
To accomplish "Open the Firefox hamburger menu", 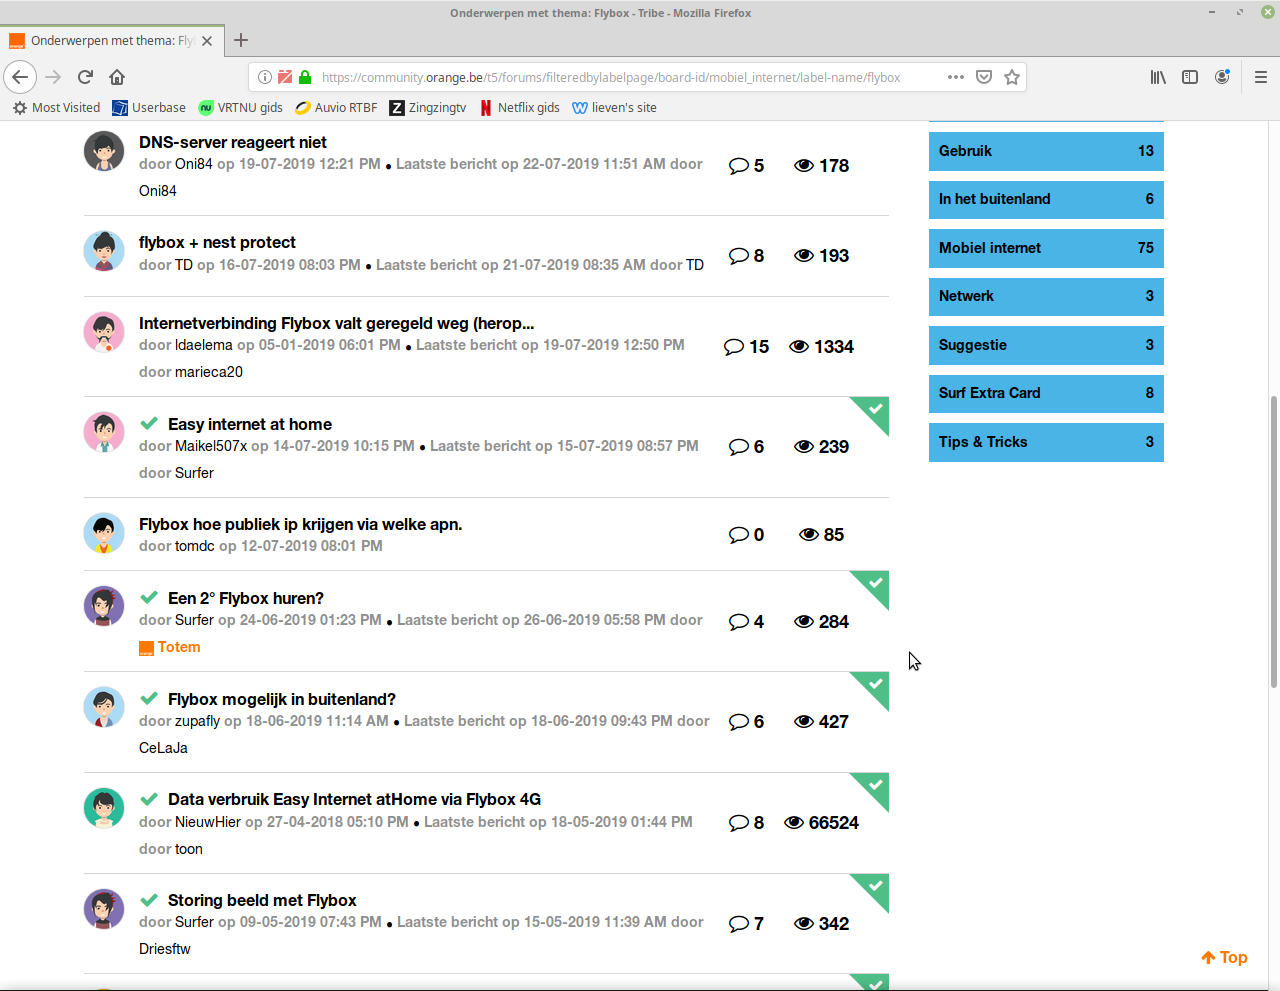I will (1260, 77).
